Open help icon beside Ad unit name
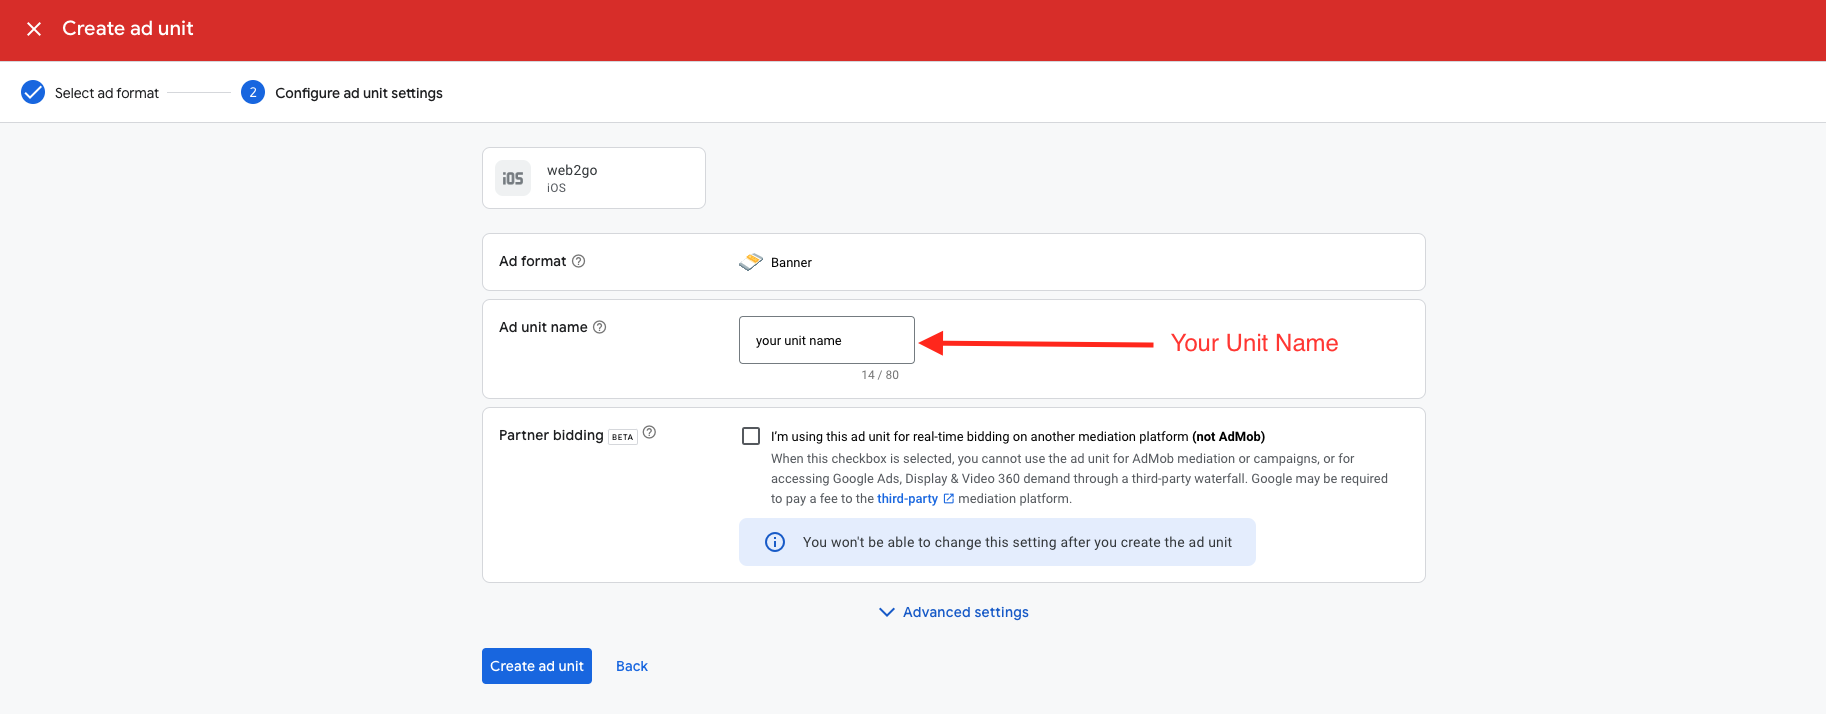Viewport: 1826px width, 714px height. (600, 327)
